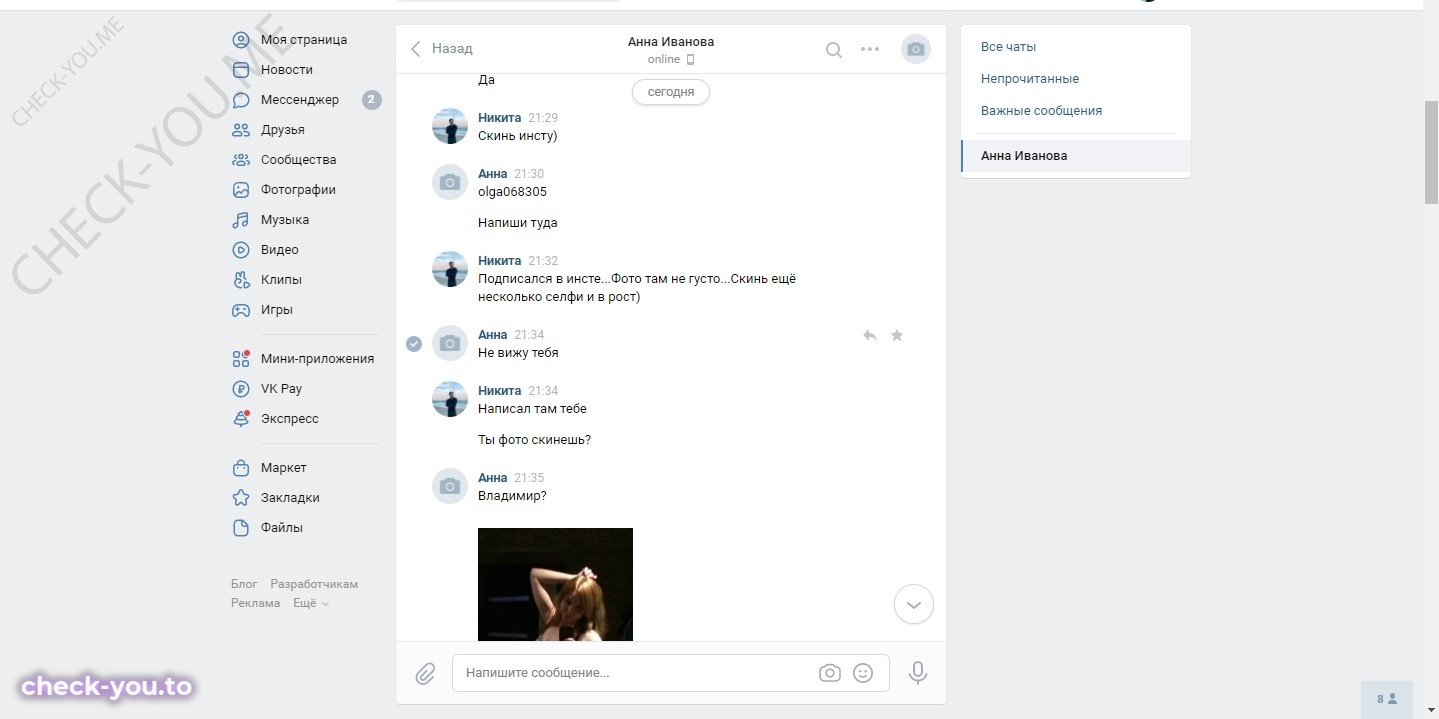Click the сегодня date pill
This screenshot has height=719, width=1439.
671,92
